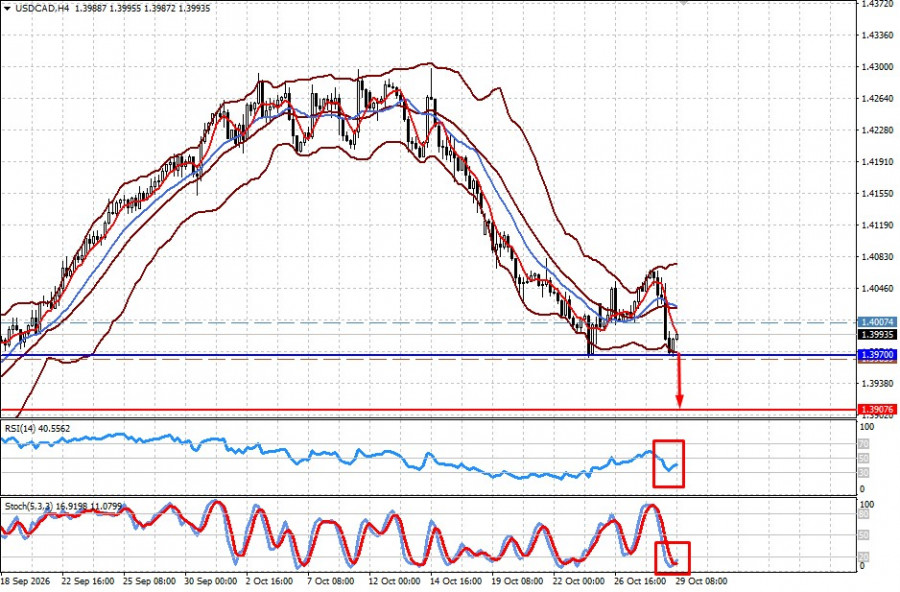Click the 29 Oct 08:00 time label

pyautogui.click(x=701, y=581)
